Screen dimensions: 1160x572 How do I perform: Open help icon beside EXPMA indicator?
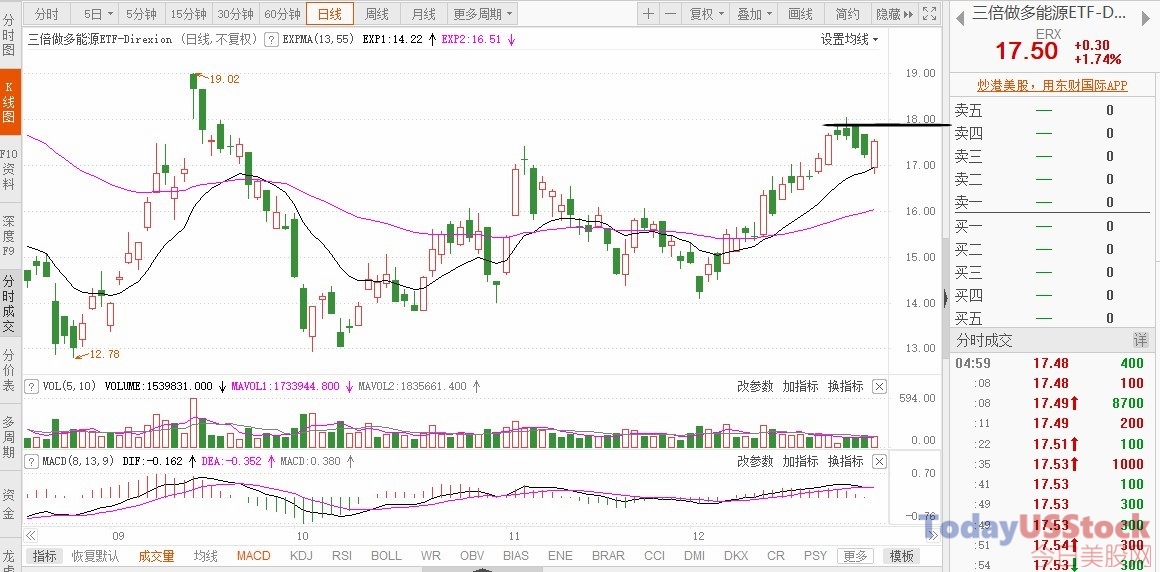pos(272,39)
